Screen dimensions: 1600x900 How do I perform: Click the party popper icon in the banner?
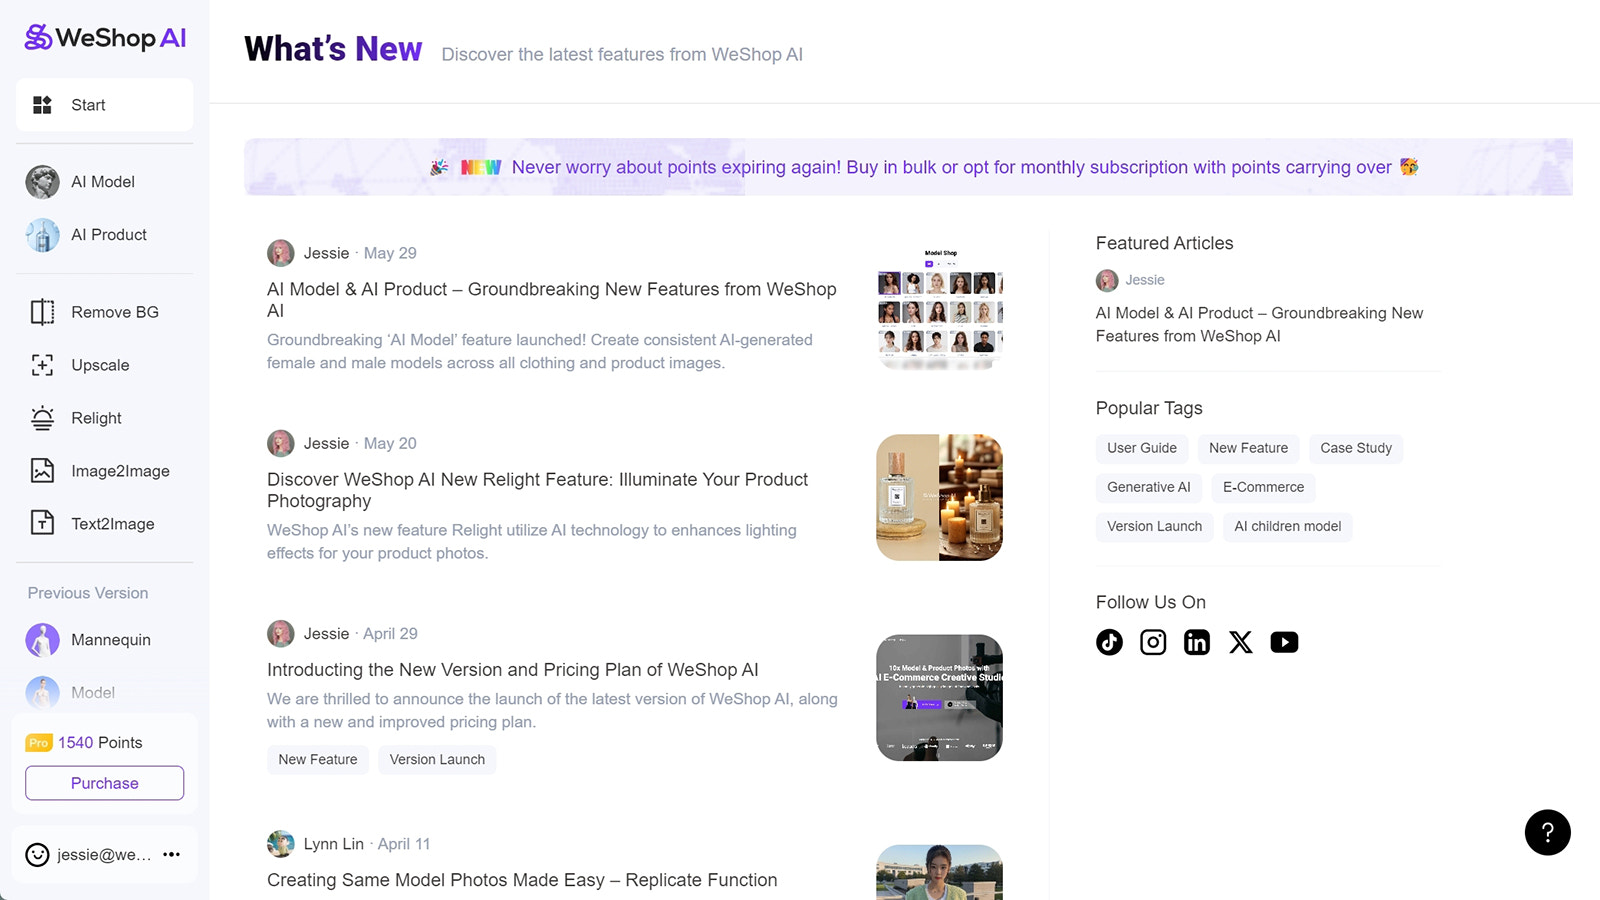(439, 167)
